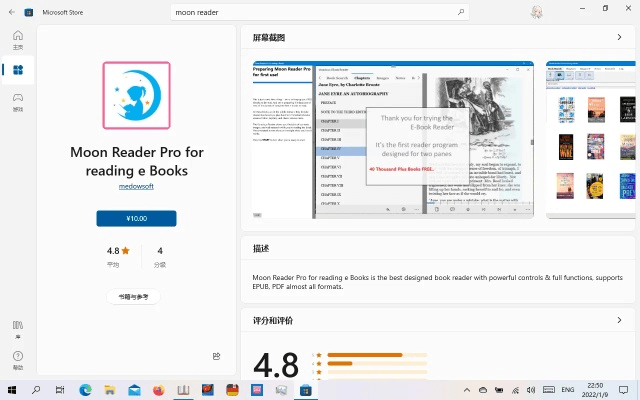Click the five-star rating bar

(x=377, y=355)
